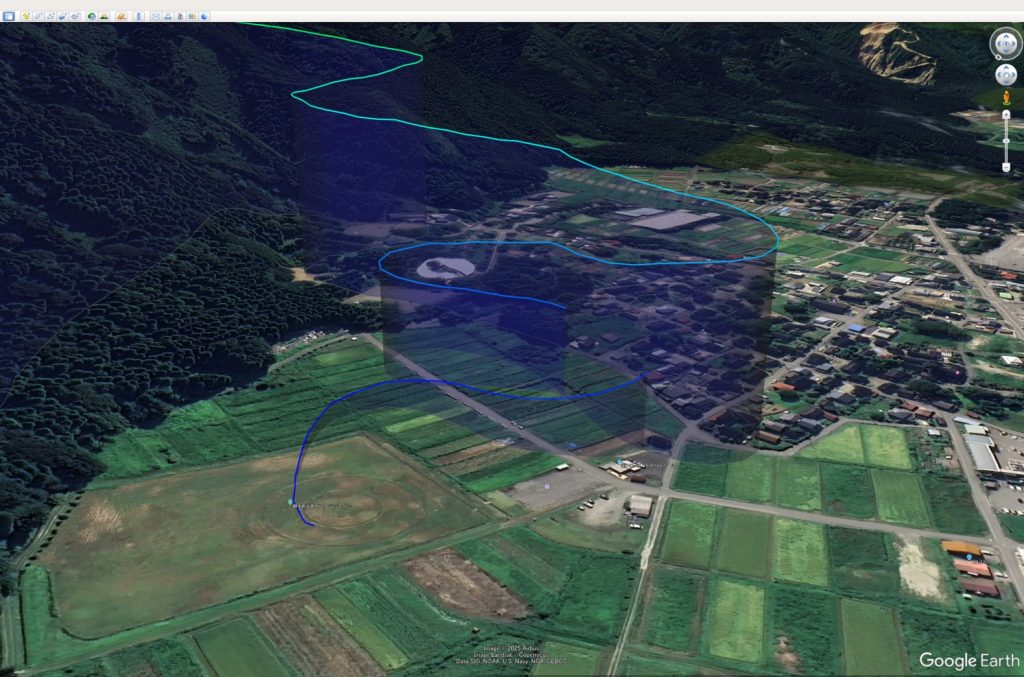Toggle sunlight across the landscape

pos(104,17)
